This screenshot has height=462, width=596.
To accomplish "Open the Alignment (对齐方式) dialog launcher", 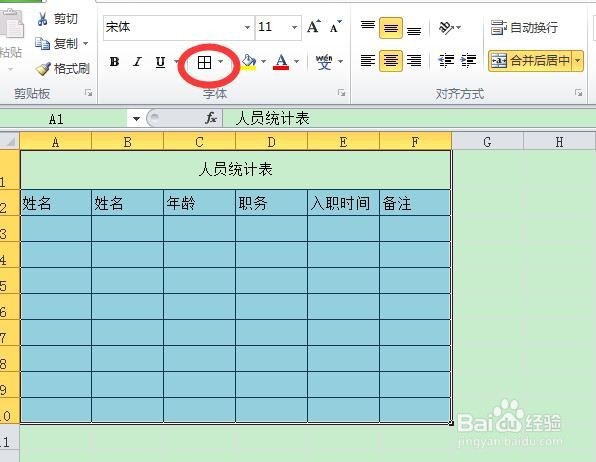I will coord(579,93).
